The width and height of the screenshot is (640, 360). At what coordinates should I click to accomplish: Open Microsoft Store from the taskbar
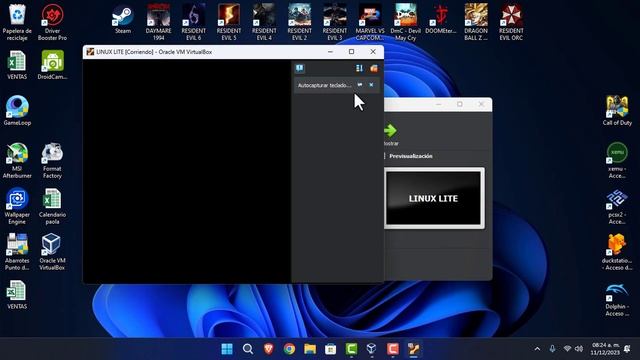331,349
